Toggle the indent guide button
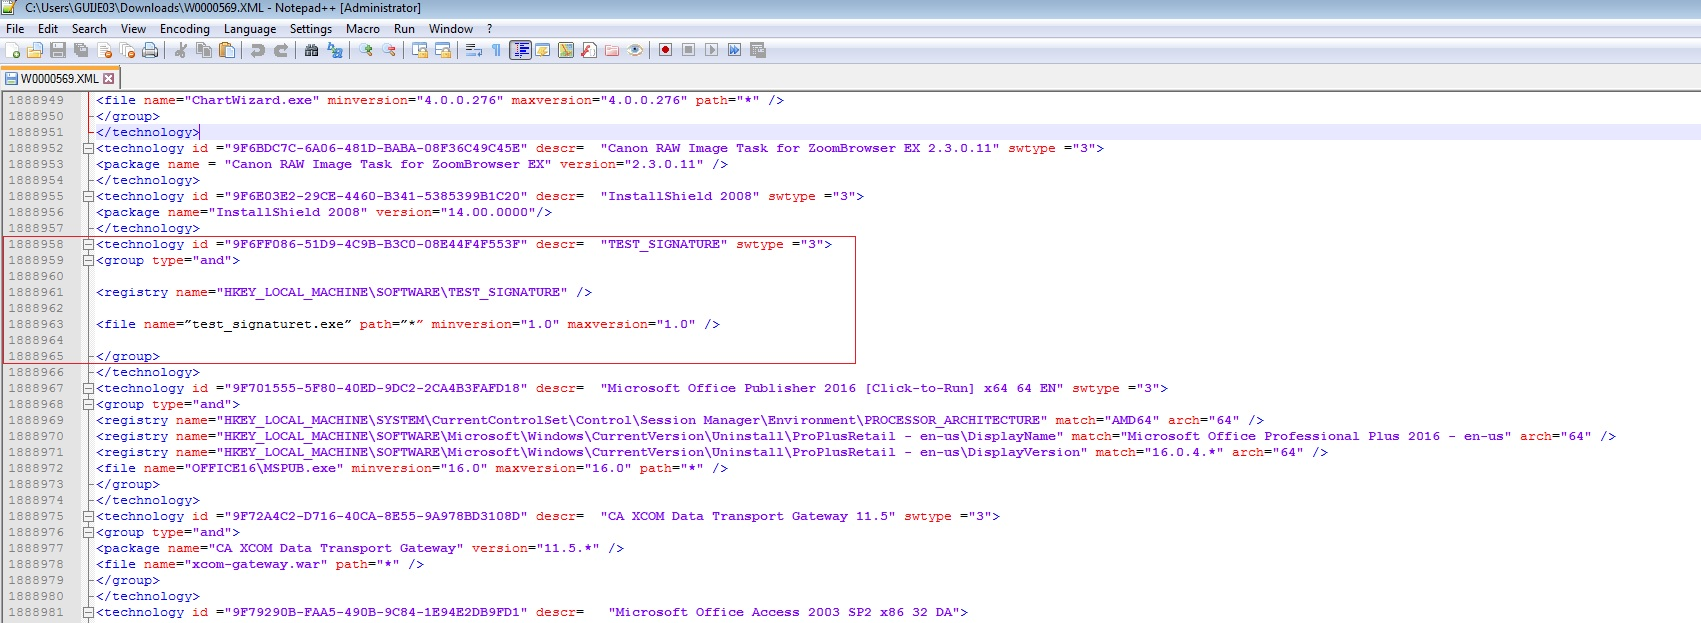 coord(520,50)
